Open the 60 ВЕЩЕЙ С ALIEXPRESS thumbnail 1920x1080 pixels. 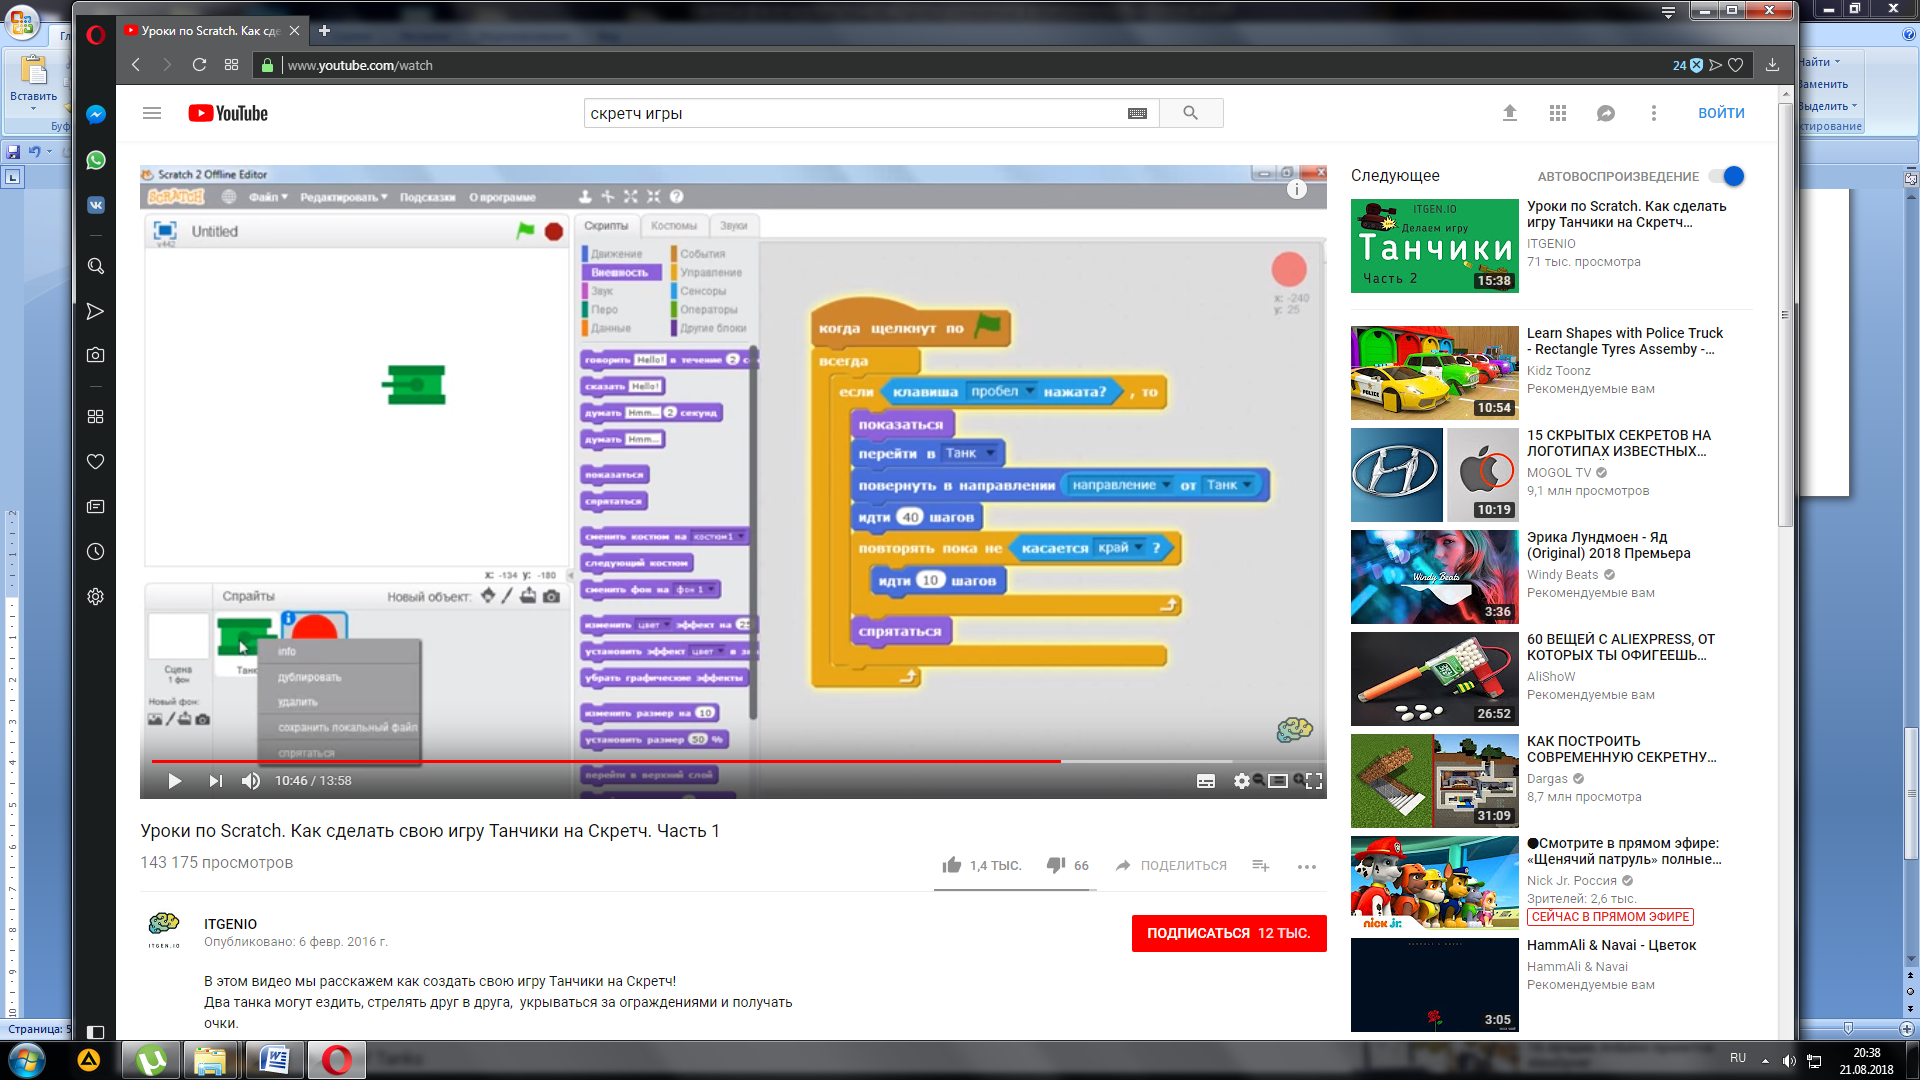click(1435, 679)
